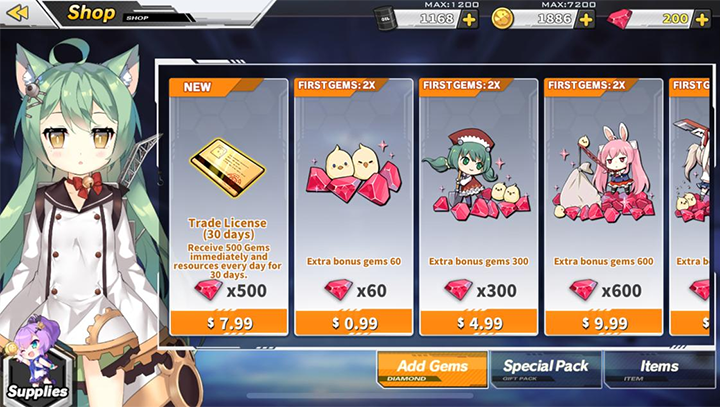720x407 pixels.
Task: Select the two-chicks 60 gem pack image
Action: [x=354, y=173]
